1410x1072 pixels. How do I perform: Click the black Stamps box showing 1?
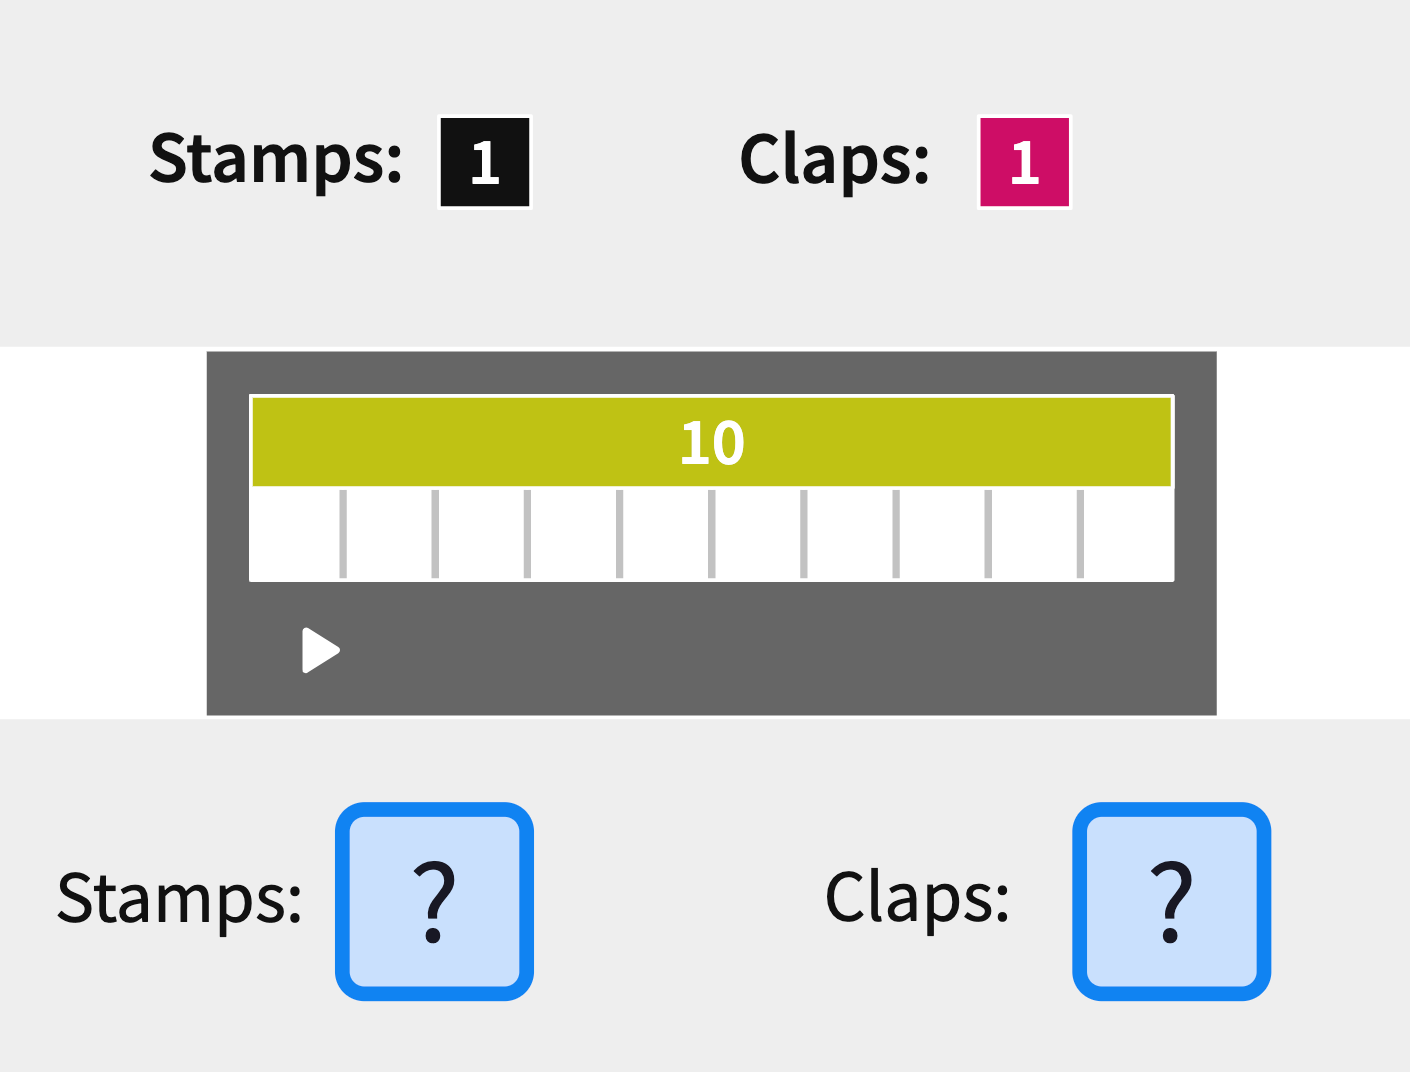485,162
